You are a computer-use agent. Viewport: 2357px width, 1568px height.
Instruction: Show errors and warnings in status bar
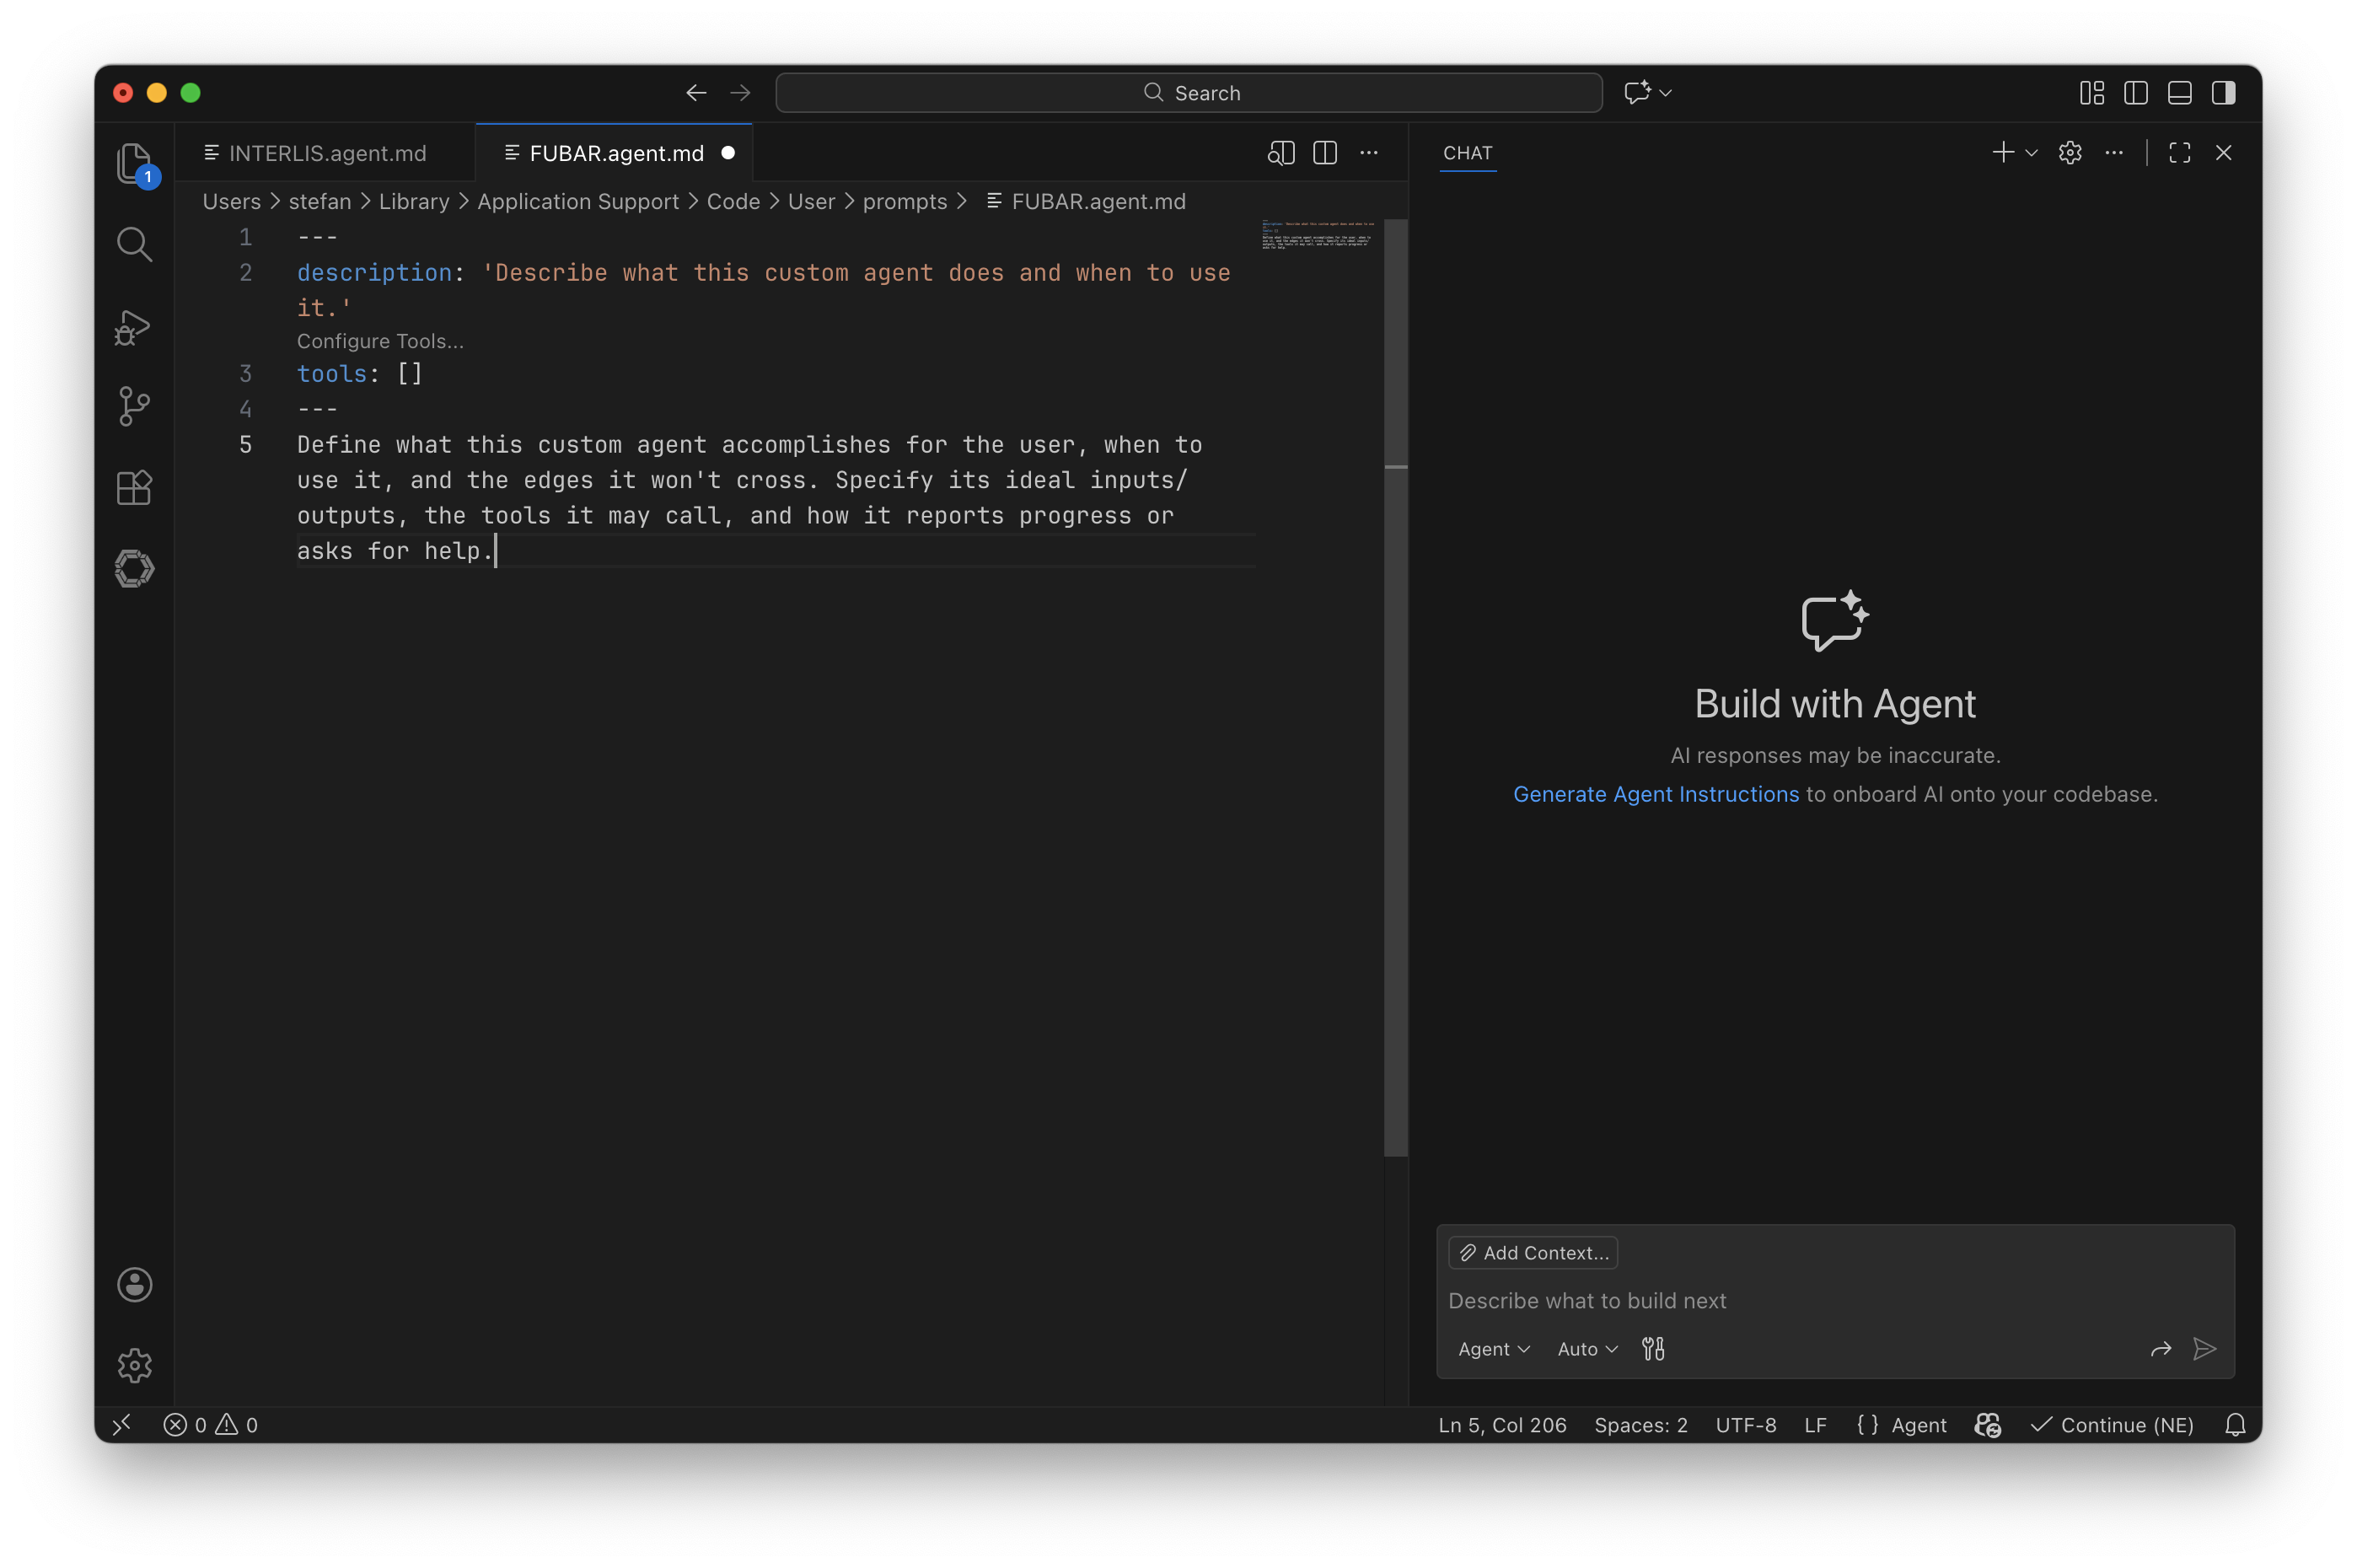click(210, 1425)
